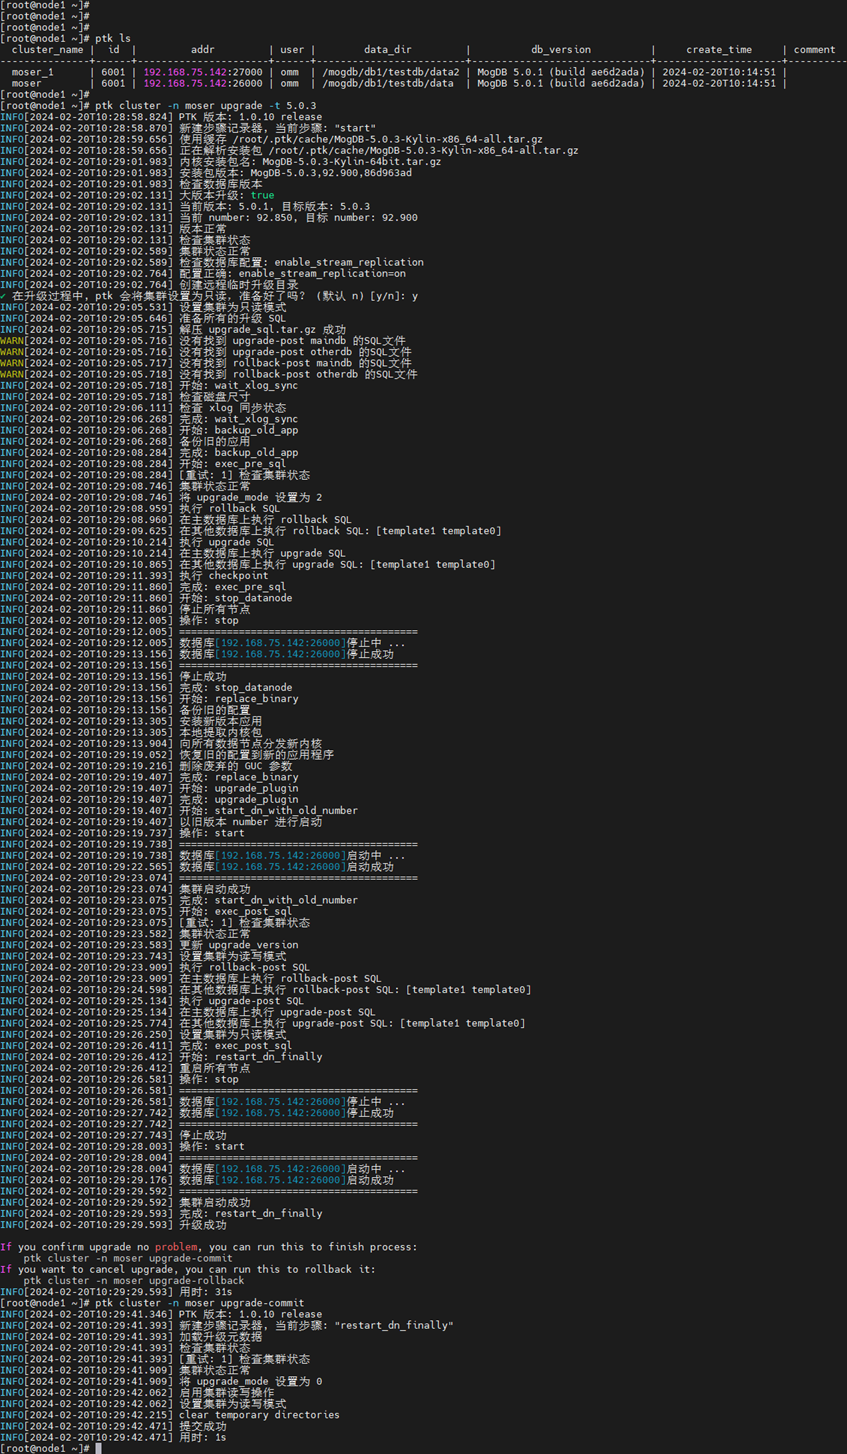This screenshot has height=1454, width=847.
Task: Click the terminal cursor at the final prompt
Action: (x=98, y=1448)
